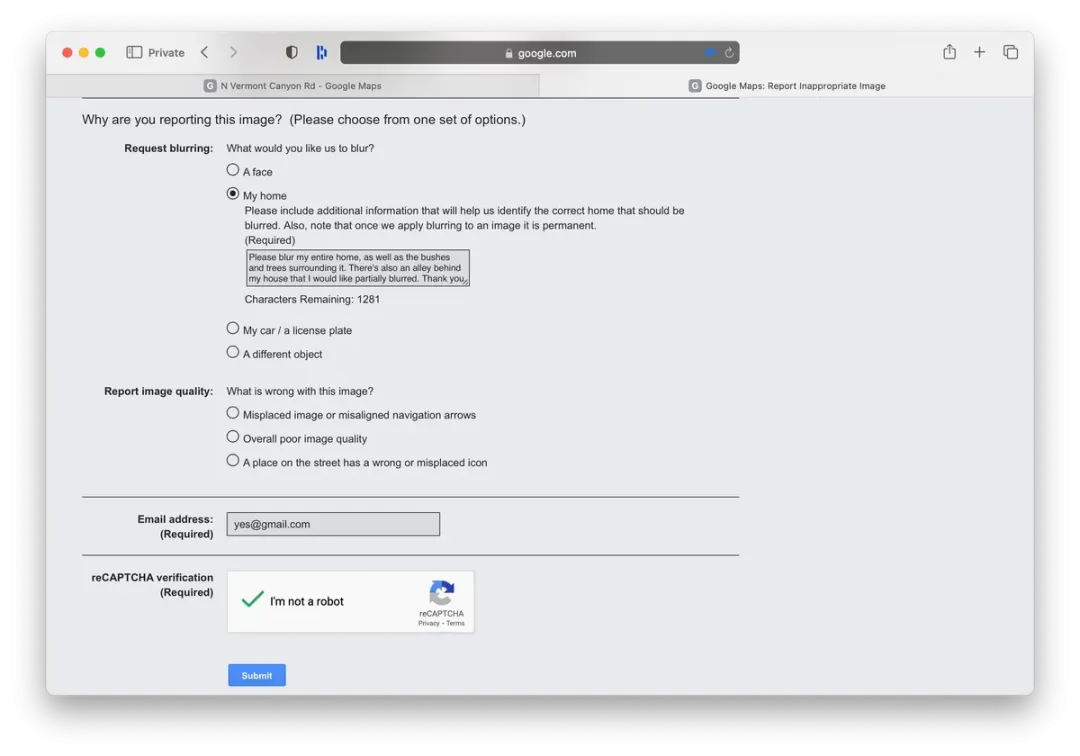Open a new tab with plus icon

(980, 53)
